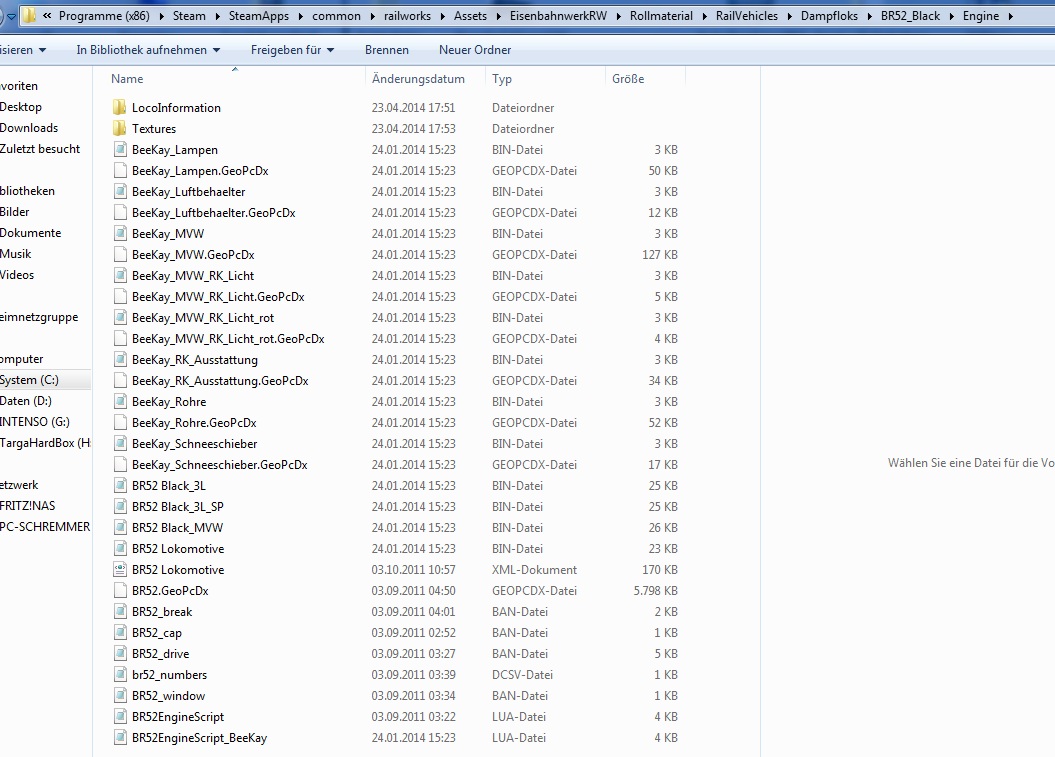Select the br52_numbers DCSV file icon
The image size is (1055, 757).
point(120,675)
